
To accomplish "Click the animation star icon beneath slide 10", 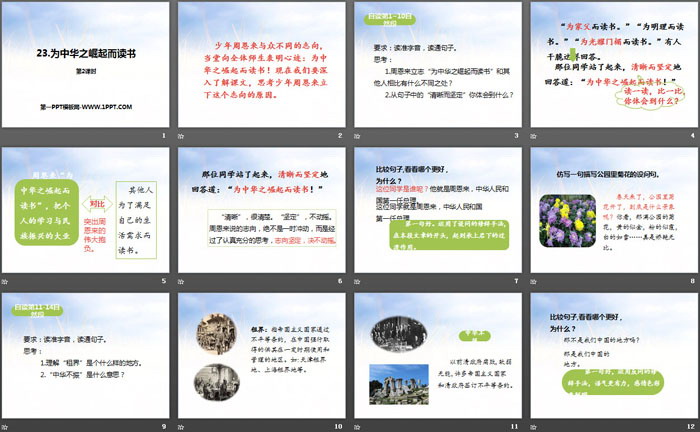I will [180, 427].
